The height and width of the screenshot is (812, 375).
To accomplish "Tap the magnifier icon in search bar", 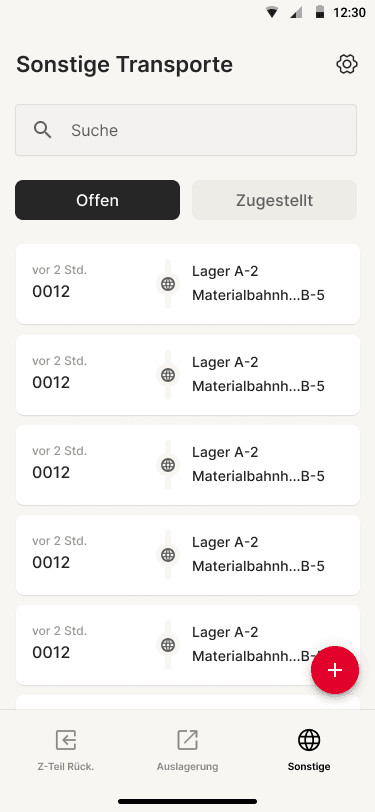I will coord(42,130).
